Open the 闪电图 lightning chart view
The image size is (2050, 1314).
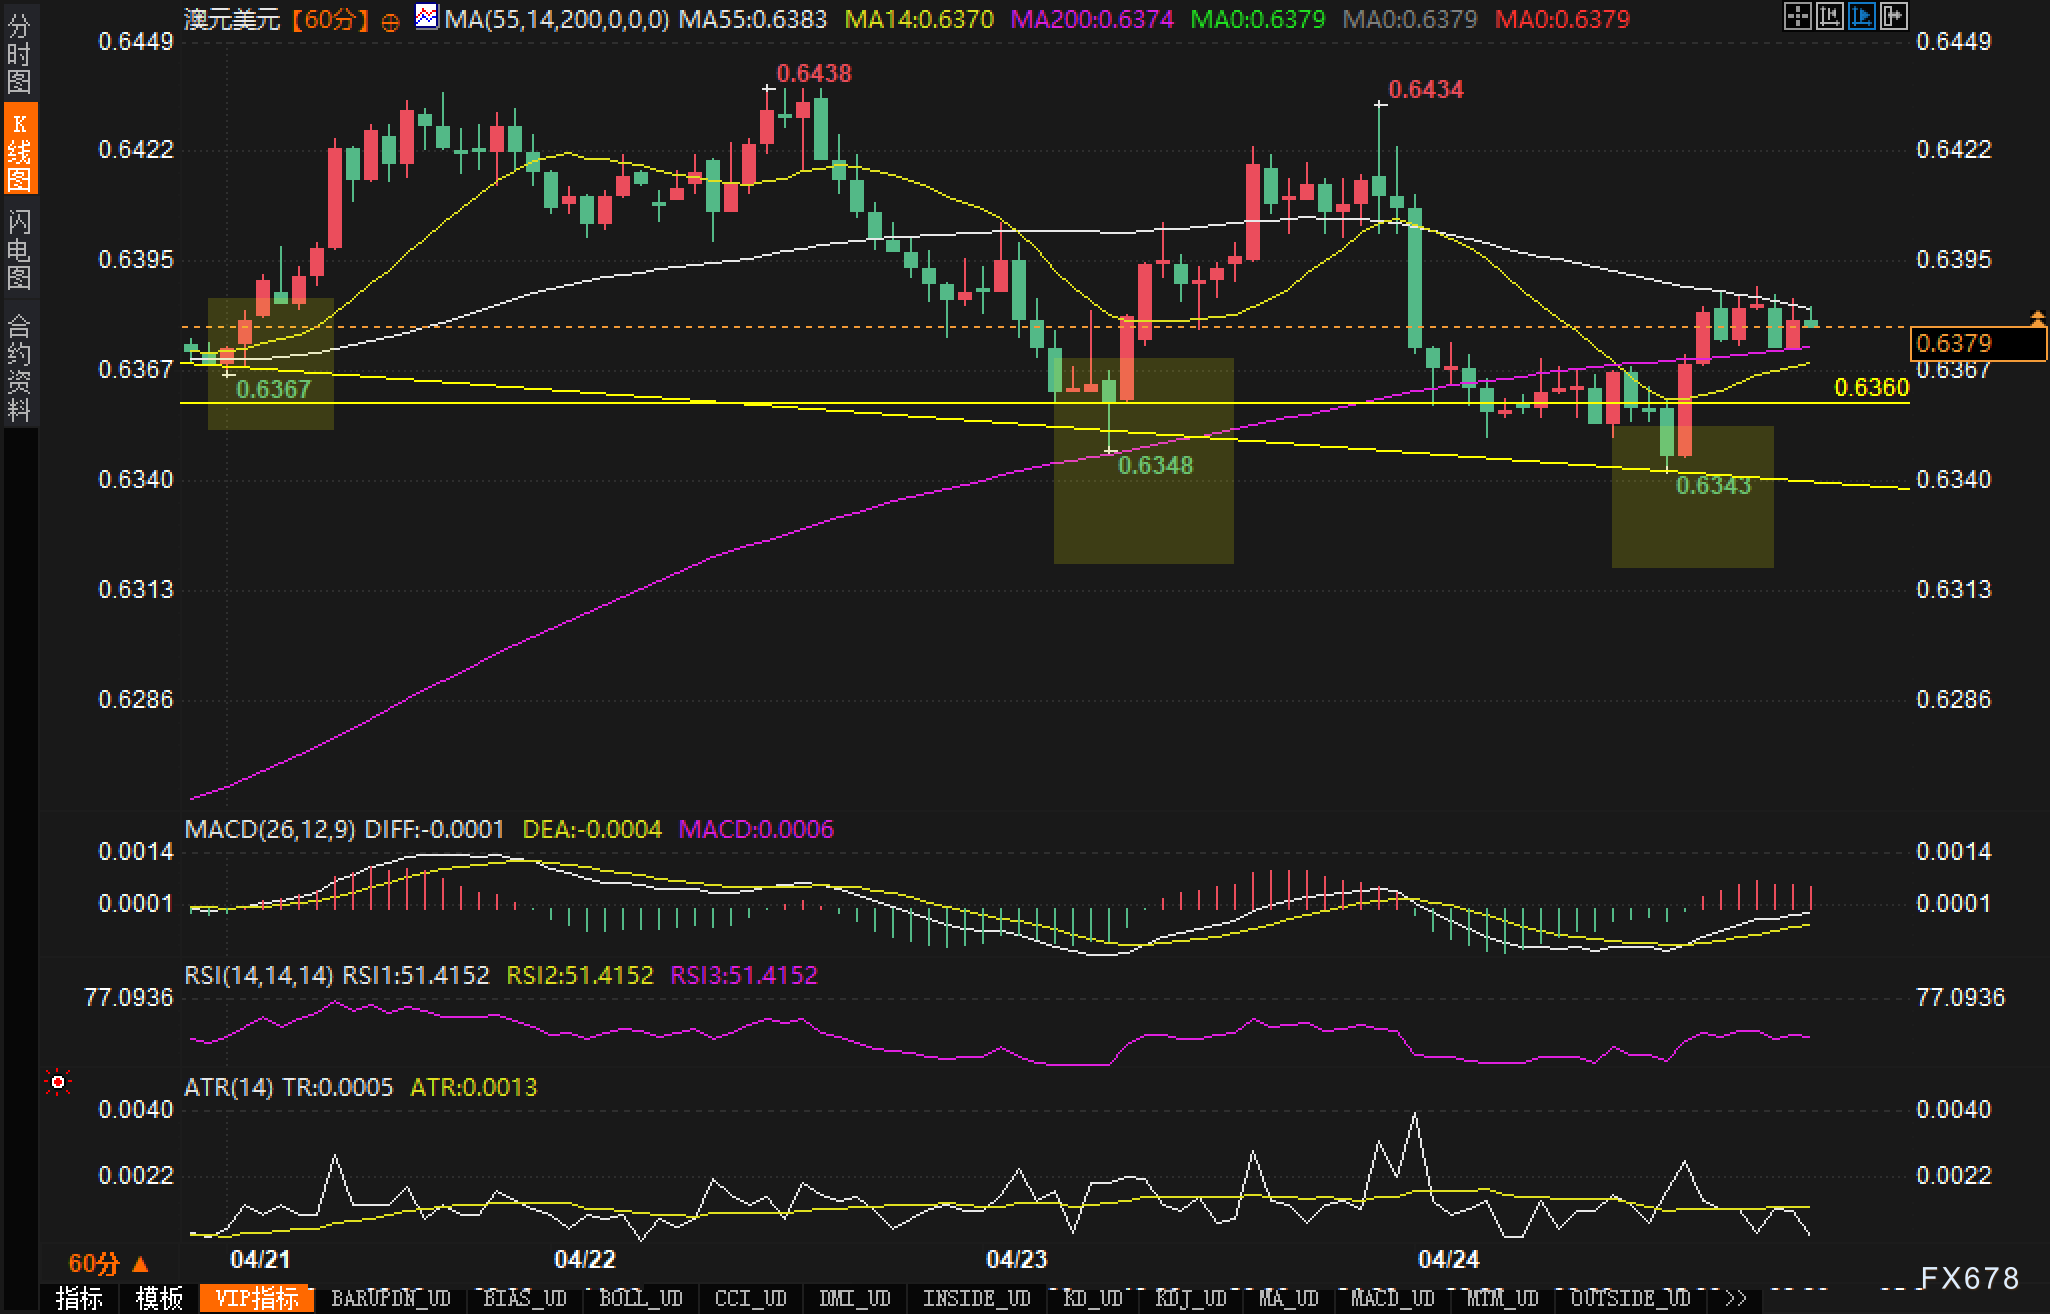point(19,249)
